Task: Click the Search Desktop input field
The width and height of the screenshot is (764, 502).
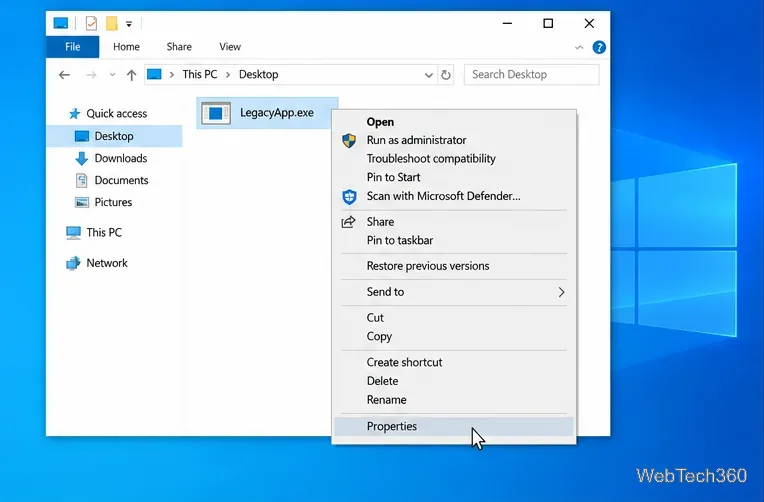Action: click(x=532, y=74)
